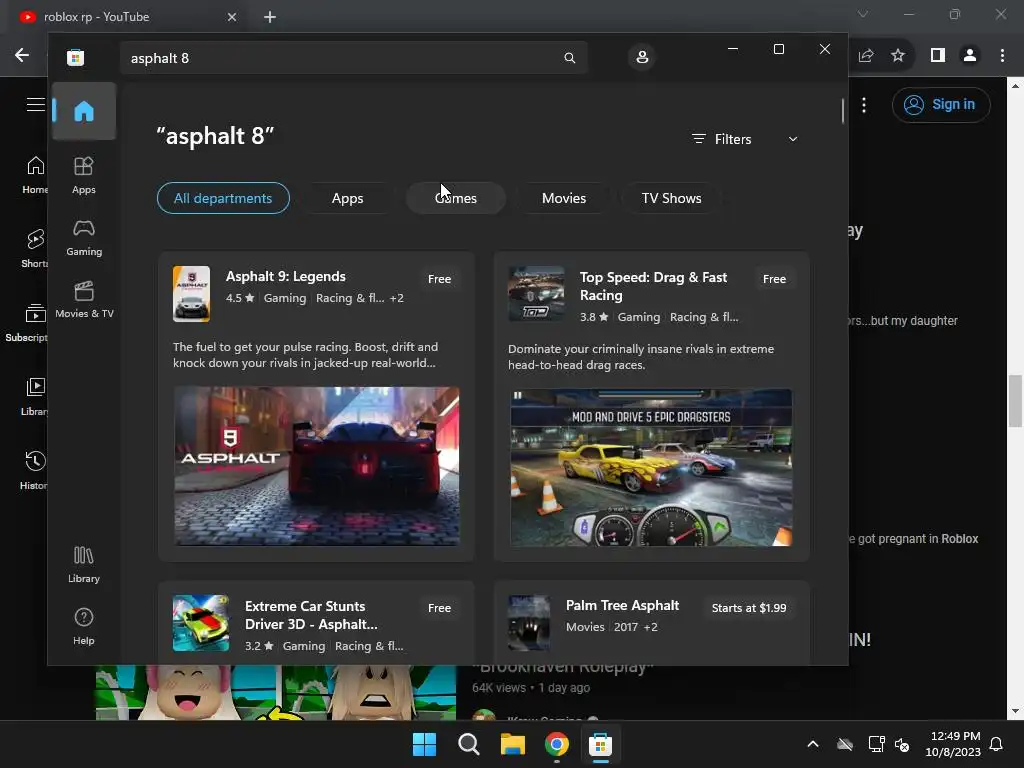This screenshot has height=768, width=1024.
Task: Switch to roblox rp YouTube tab
Action: 124,17
